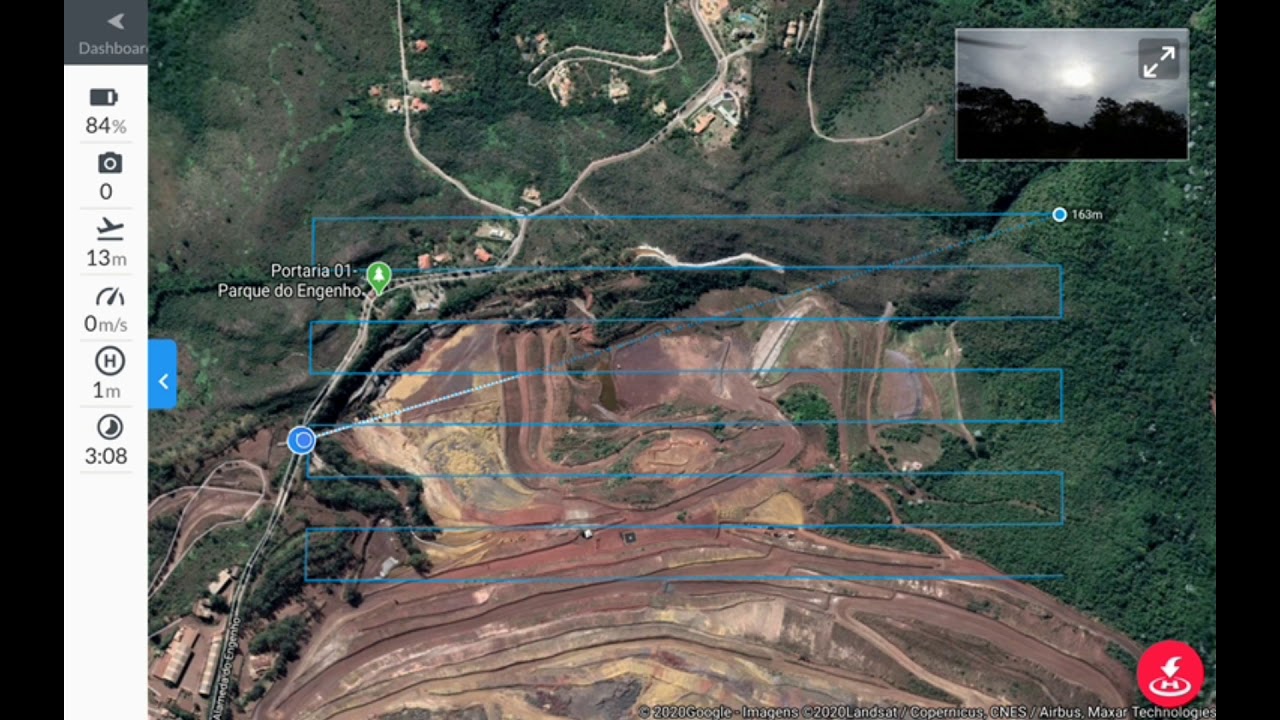Expand the camera live view
Viewport: 1280px width, 720px height.
coord(1159,61)
